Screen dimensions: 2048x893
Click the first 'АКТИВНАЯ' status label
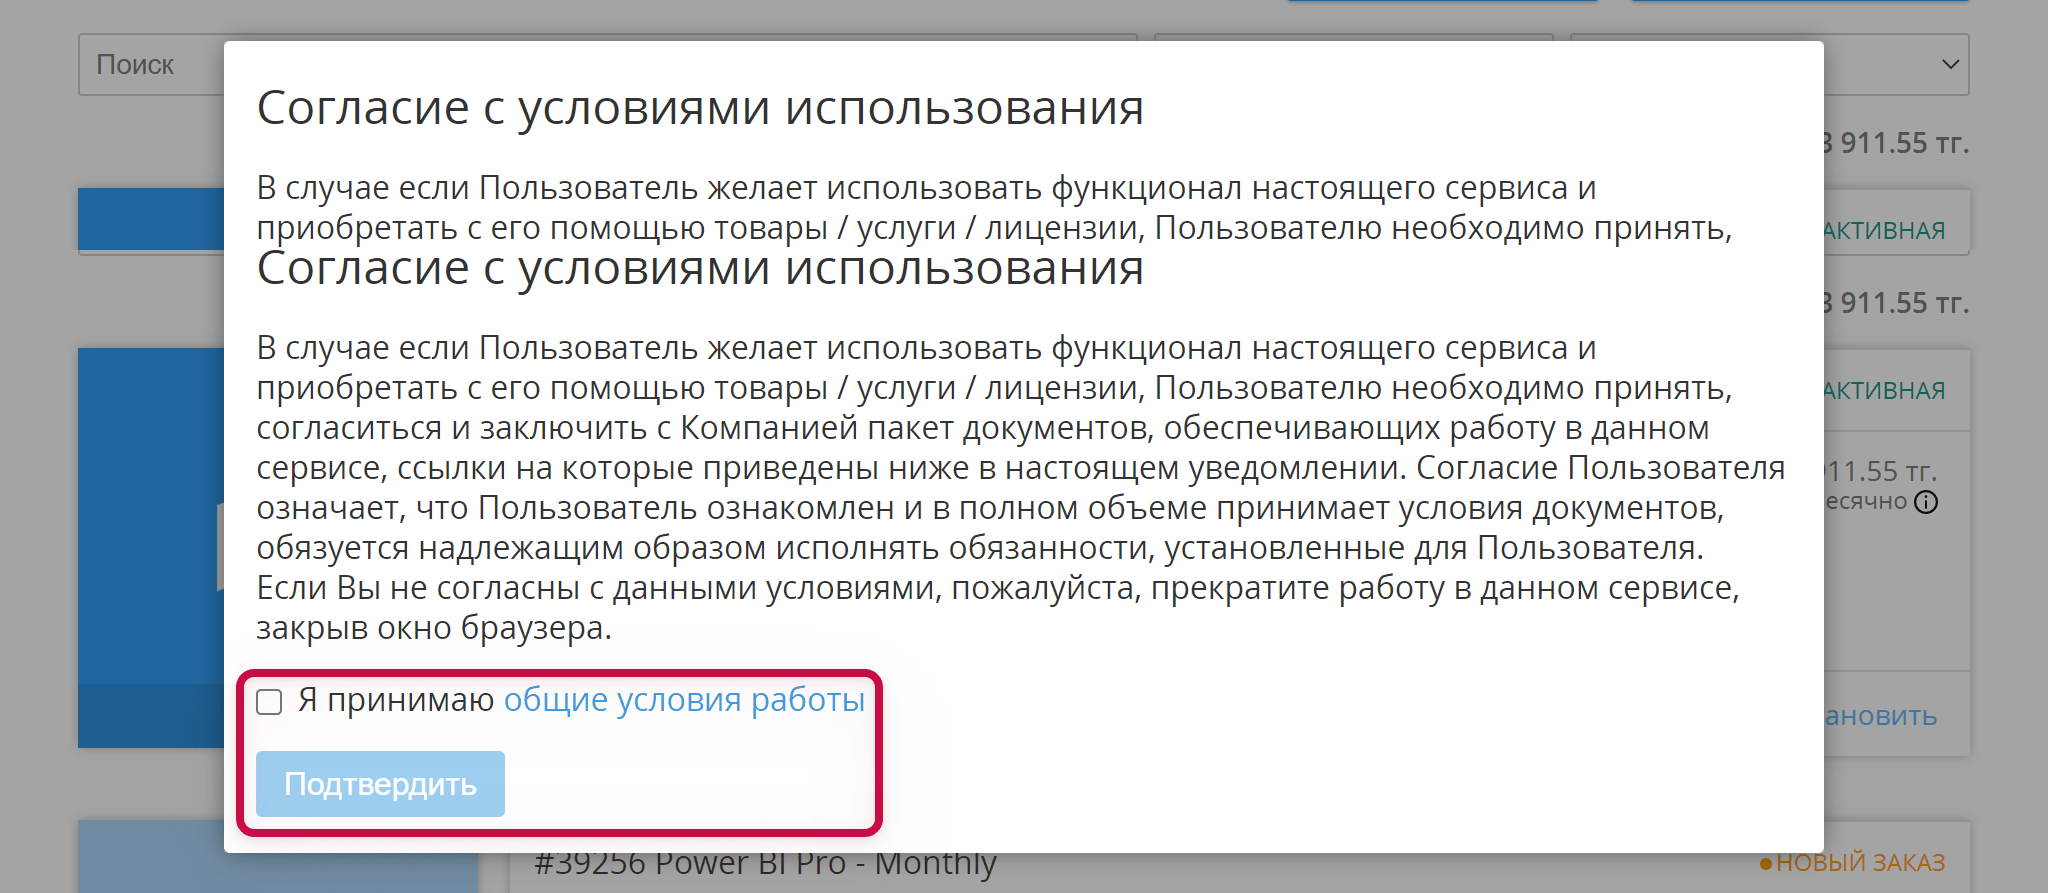click(x=1884, y=231)
